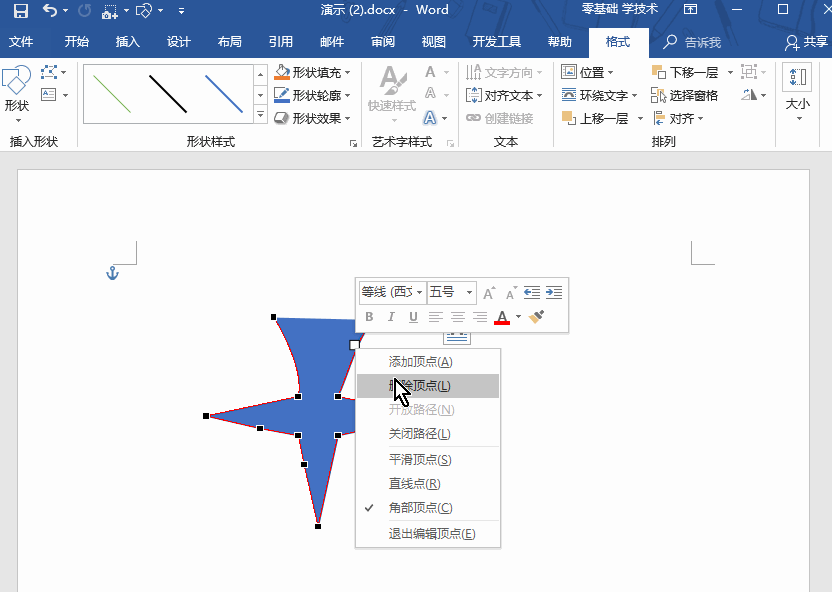Choose 添加顶点(A) from context menu

[428, 362]
